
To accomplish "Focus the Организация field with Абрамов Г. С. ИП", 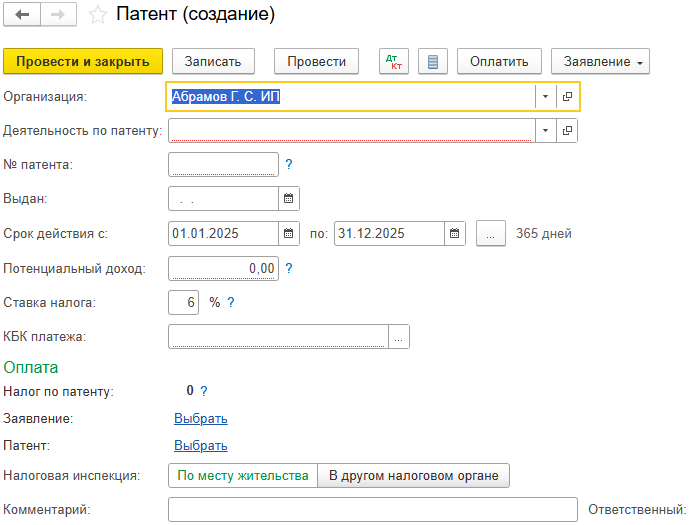I will pos(352,96).
